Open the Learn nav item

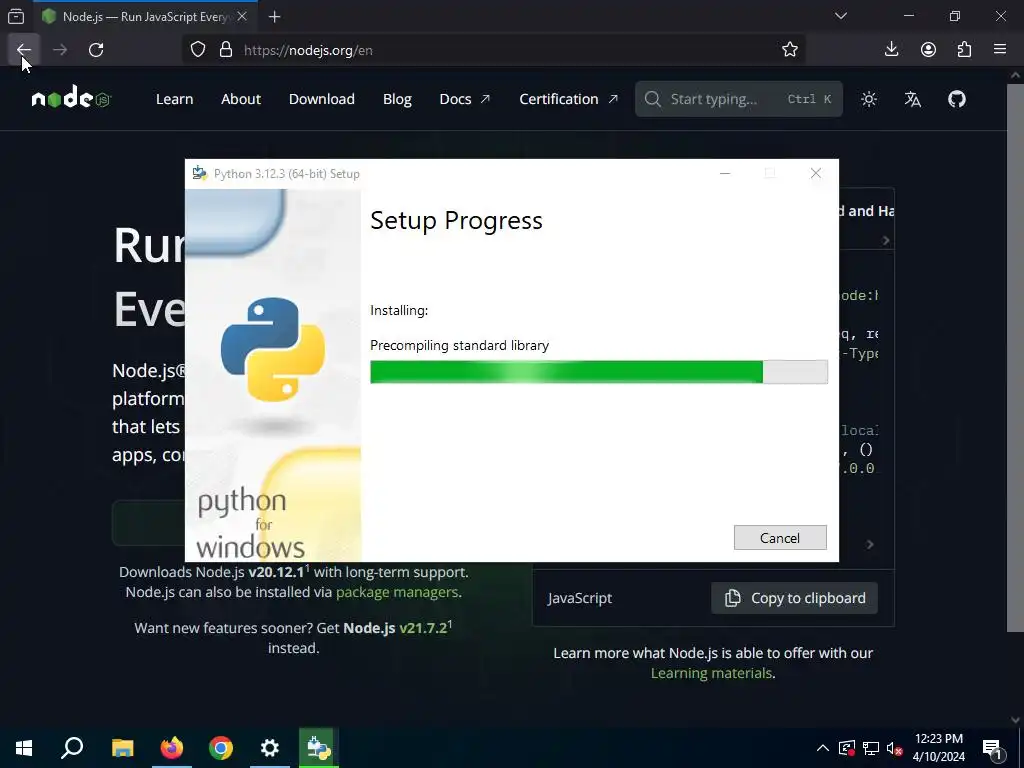click(x=174, y=99)
